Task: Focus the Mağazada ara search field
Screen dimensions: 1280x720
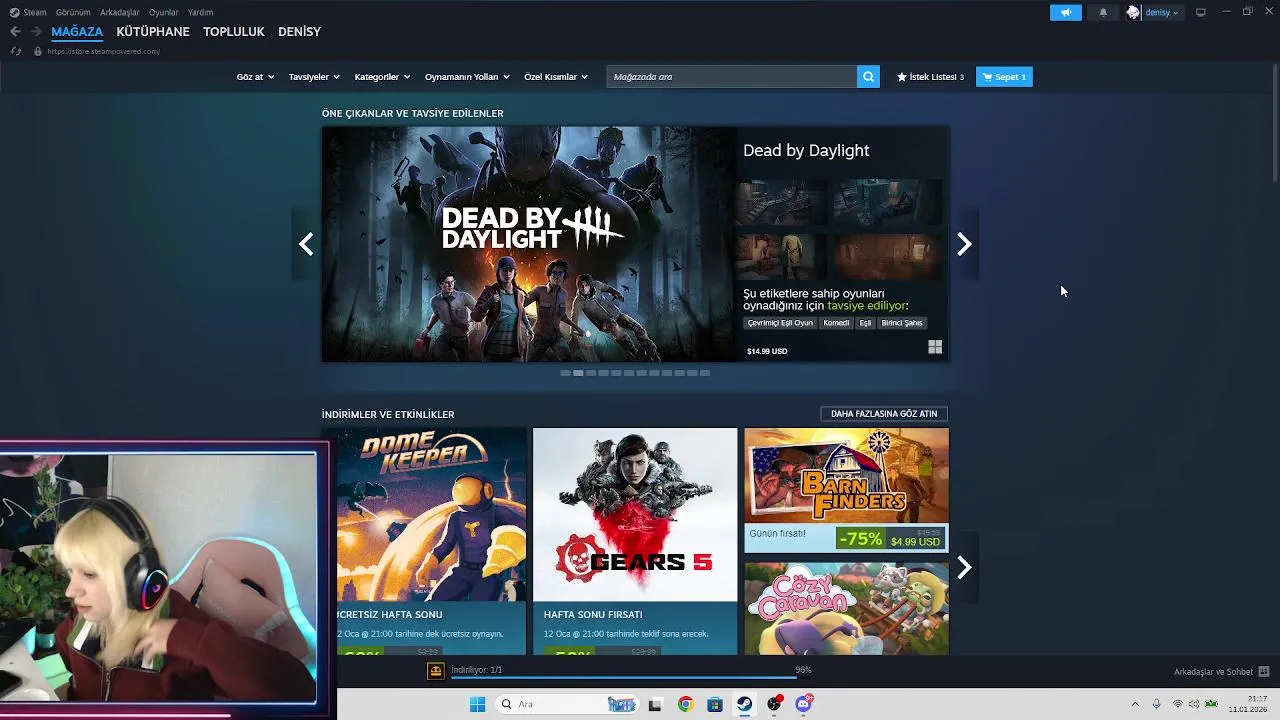Action: click(x=732, y=77)
